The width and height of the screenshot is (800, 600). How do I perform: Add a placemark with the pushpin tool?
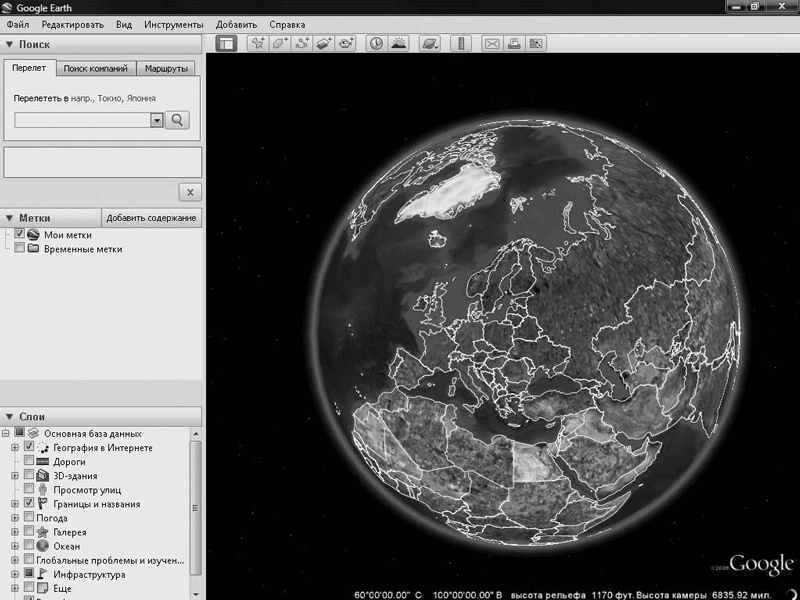coord(258,43)
